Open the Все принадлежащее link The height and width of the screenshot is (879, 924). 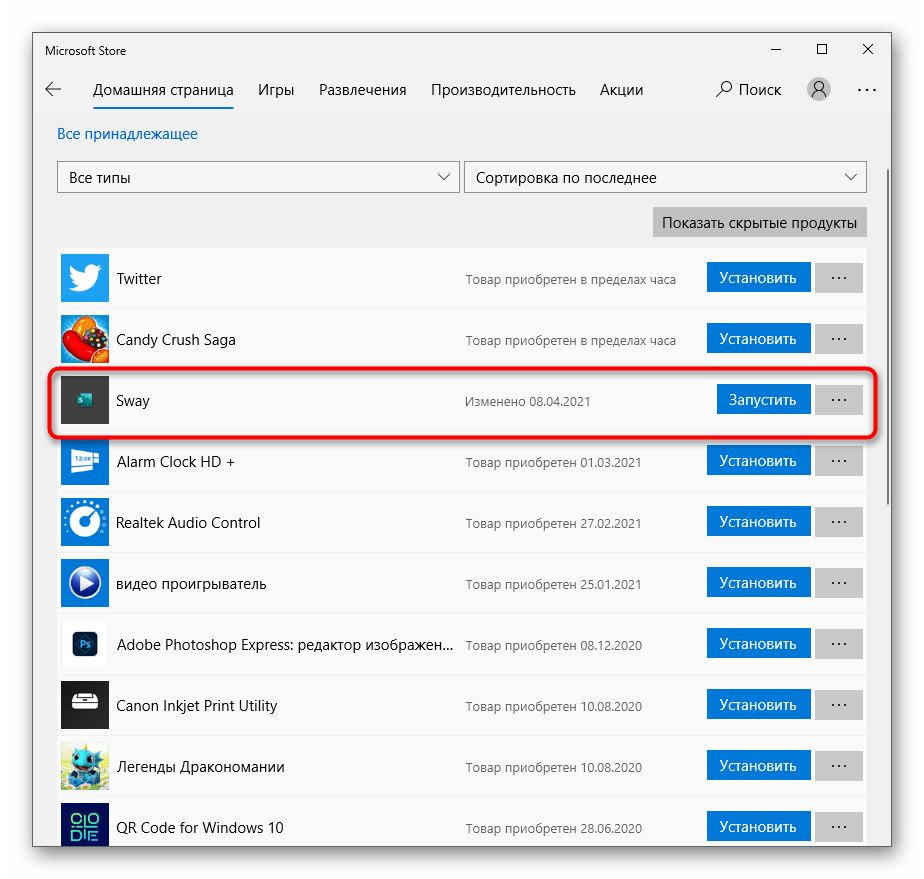pyautogui.click(x=127, y=134)
